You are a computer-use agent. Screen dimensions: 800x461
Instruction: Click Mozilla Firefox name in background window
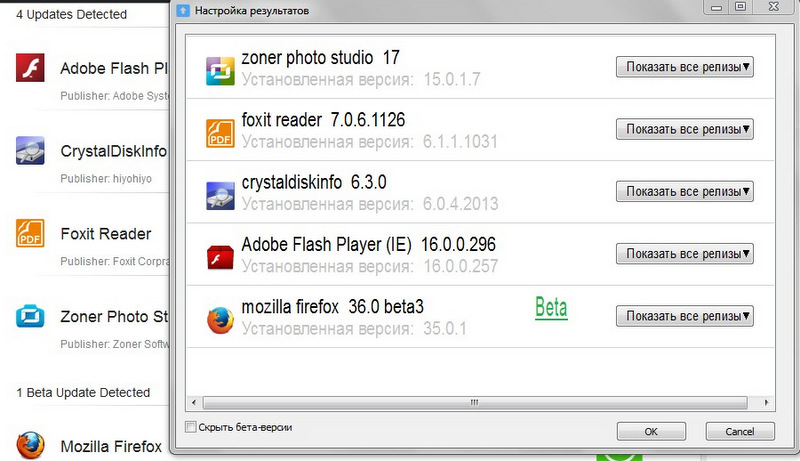click(111, 447)
